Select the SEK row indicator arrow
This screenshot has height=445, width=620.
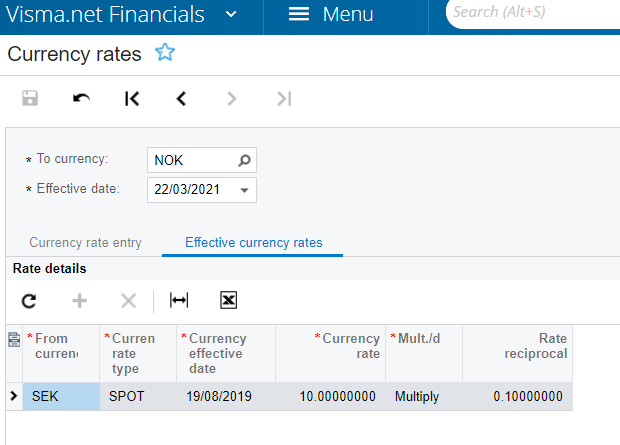pos(14,396)
